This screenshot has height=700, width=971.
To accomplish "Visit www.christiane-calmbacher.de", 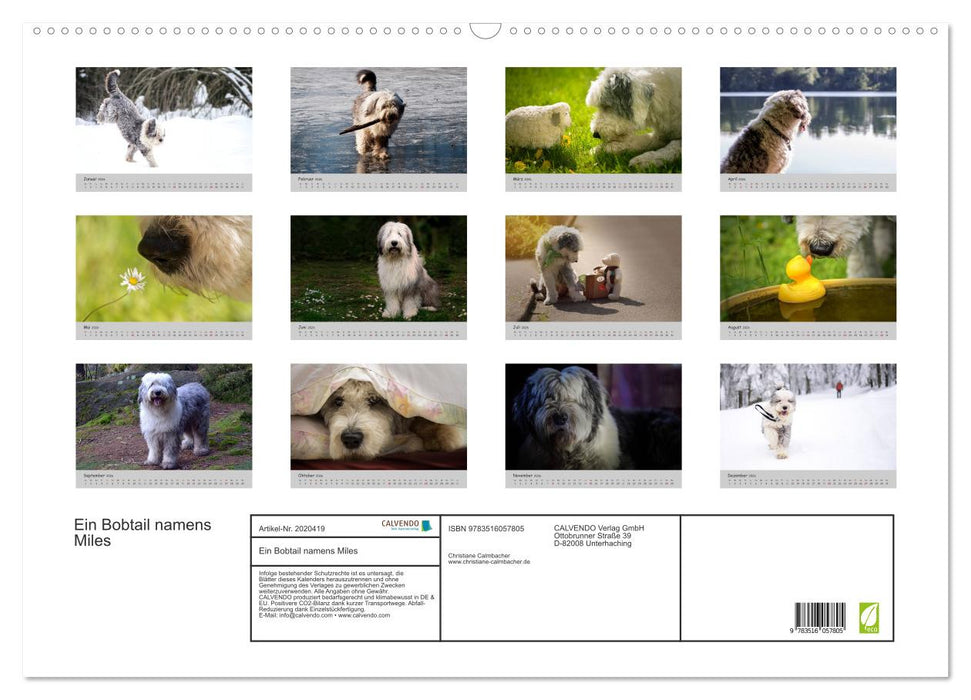I will [x=489, y=561].
